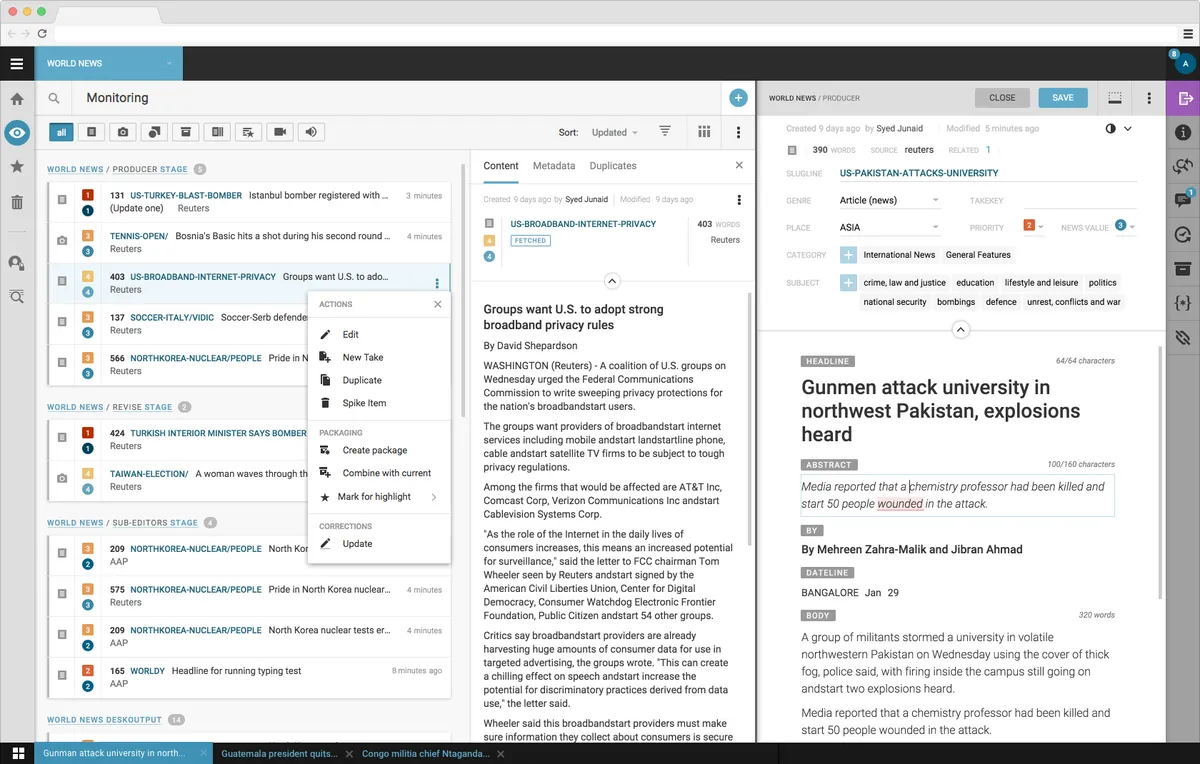
Task: Open the Sort by Updated dropdown
Action: [613, 131]
